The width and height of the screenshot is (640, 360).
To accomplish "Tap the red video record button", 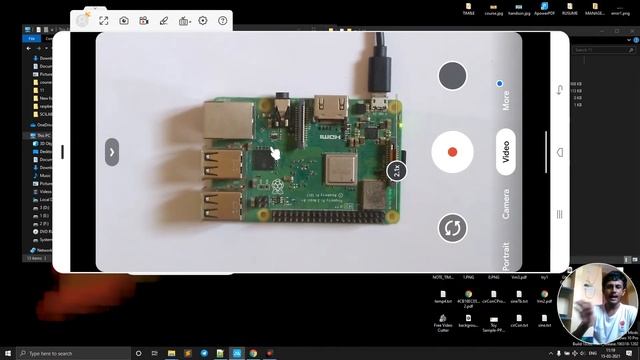I will pyautogui.click(x=452, y=152).
